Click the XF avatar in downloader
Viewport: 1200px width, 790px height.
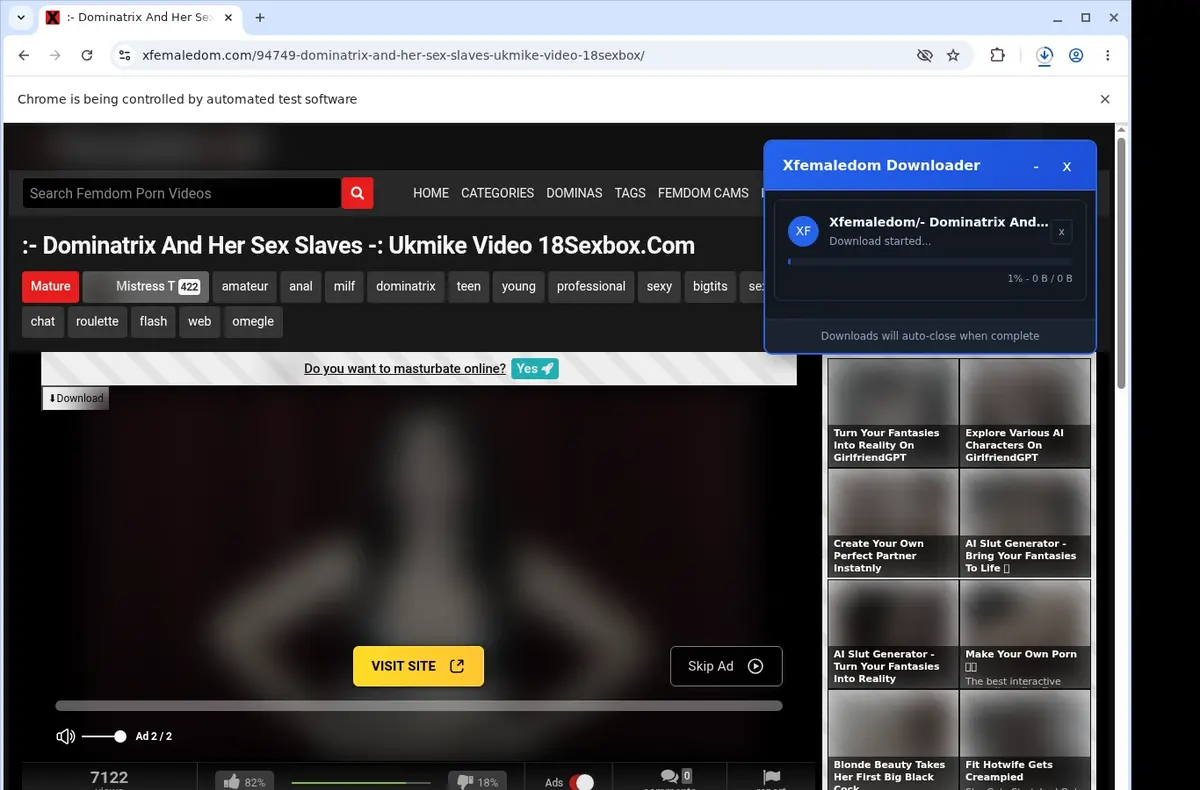click(x=803, y=231)
